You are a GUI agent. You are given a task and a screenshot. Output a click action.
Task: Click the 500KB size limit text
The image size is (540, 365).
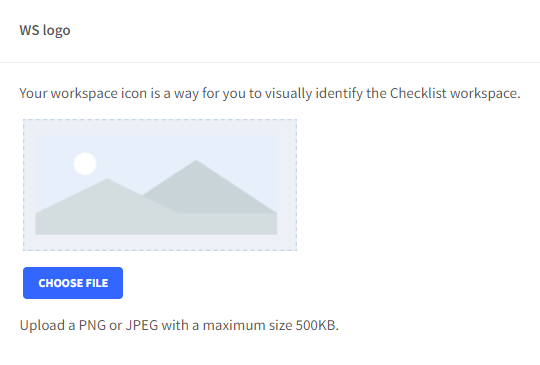pos(317,325)
